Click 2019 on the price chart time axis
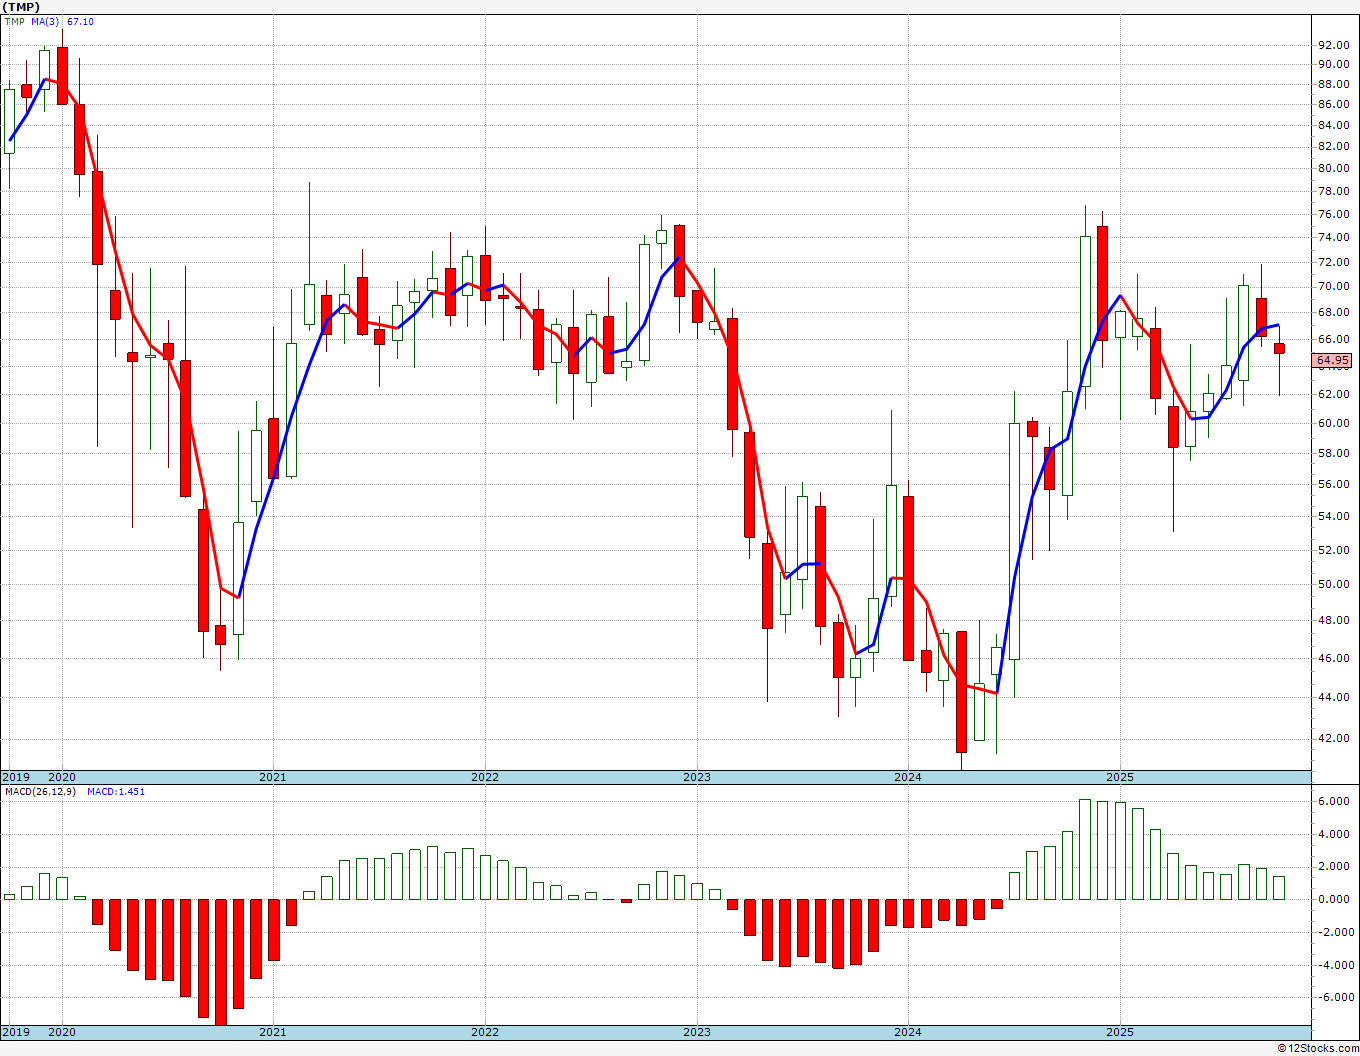 pyautogui.click(x=15, y=777)
